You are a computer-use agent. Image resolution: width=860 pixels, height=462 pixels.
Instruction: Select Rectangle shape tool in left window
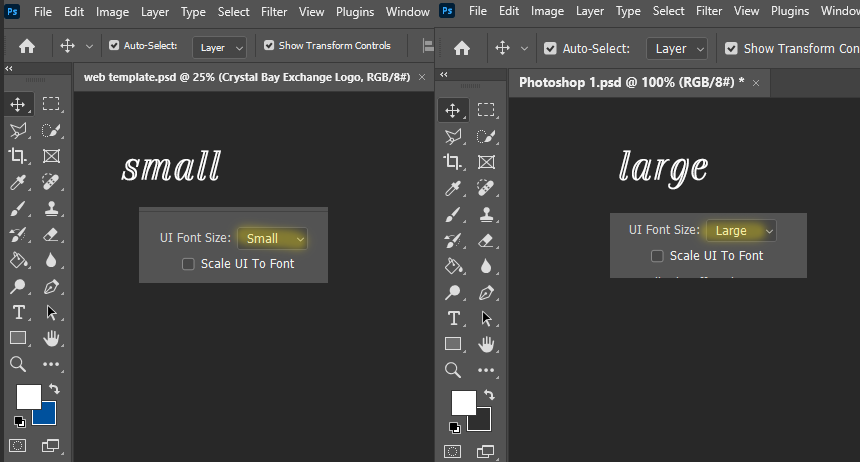click(18, 338)
